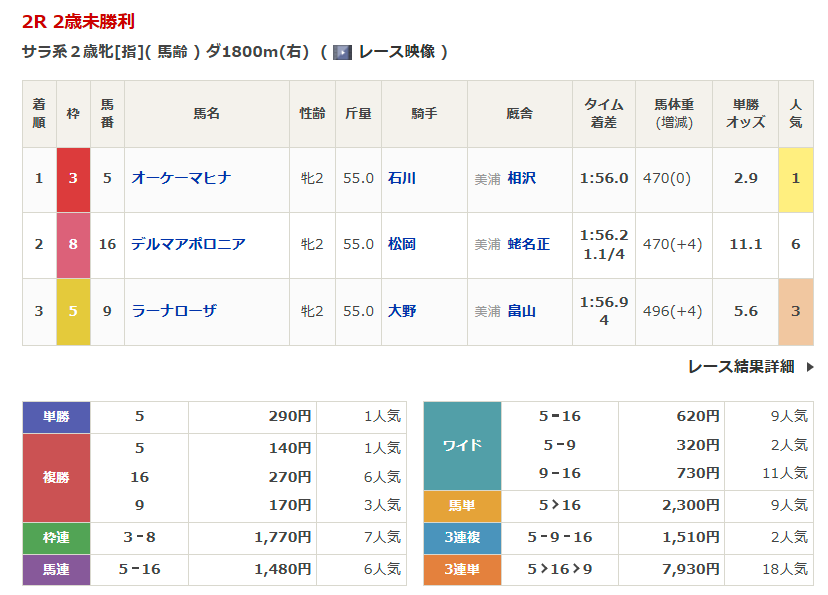Click the yellow frame number 5 cell
Viewport: 828px width, 595px height.
[x=73, y=311]
